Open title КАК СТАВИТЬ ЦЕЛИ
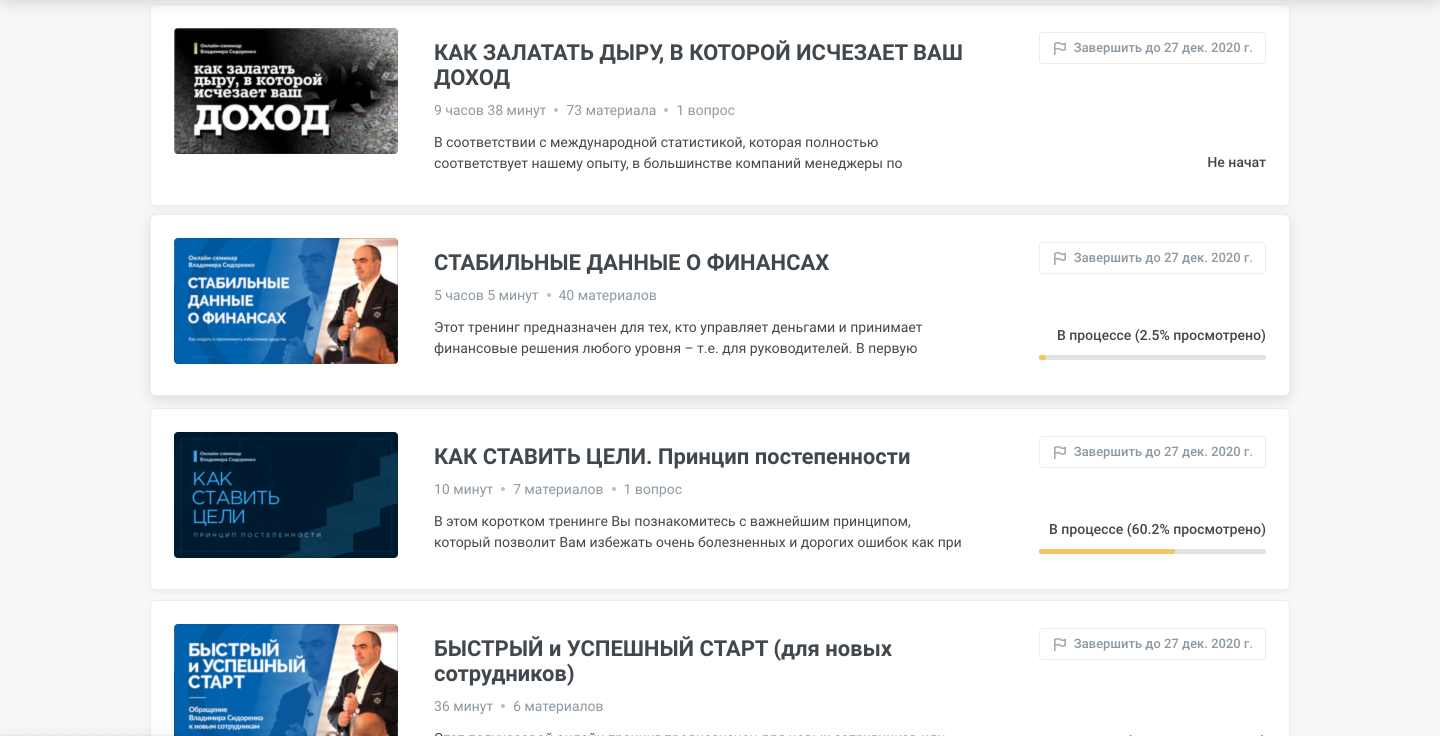 [672, 457]
